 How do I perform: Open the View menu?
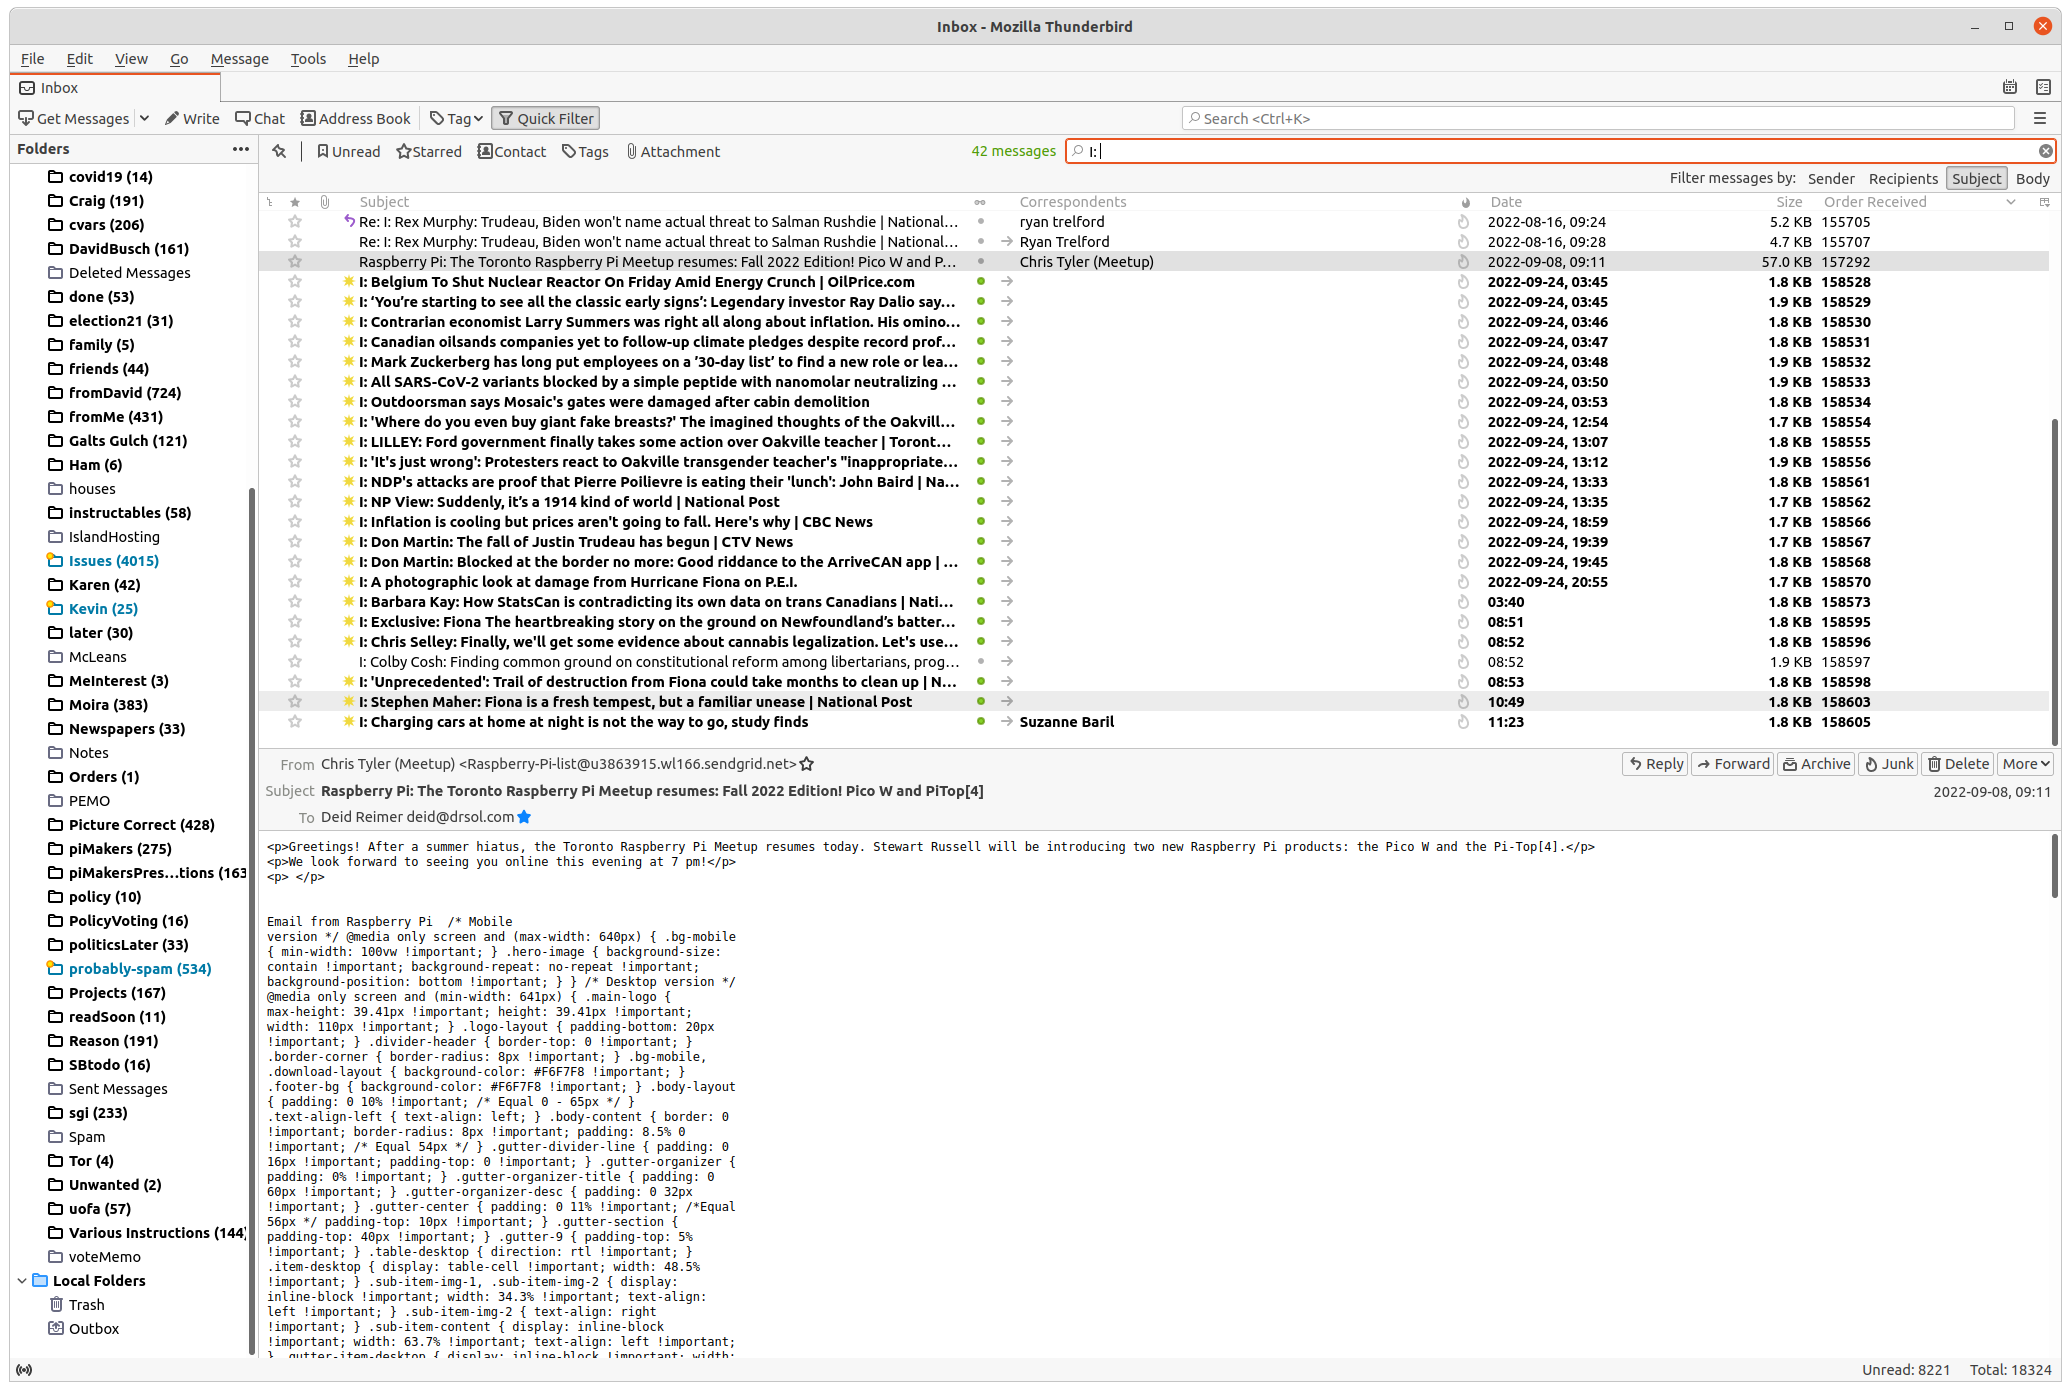[131, 59]
